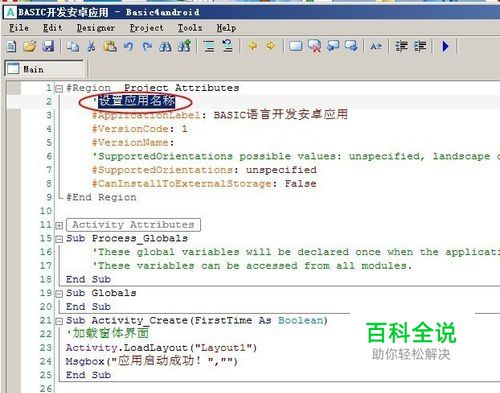Go to next bookmark icon
Viewport: 500px width, 393px height.
pos(351,46)
